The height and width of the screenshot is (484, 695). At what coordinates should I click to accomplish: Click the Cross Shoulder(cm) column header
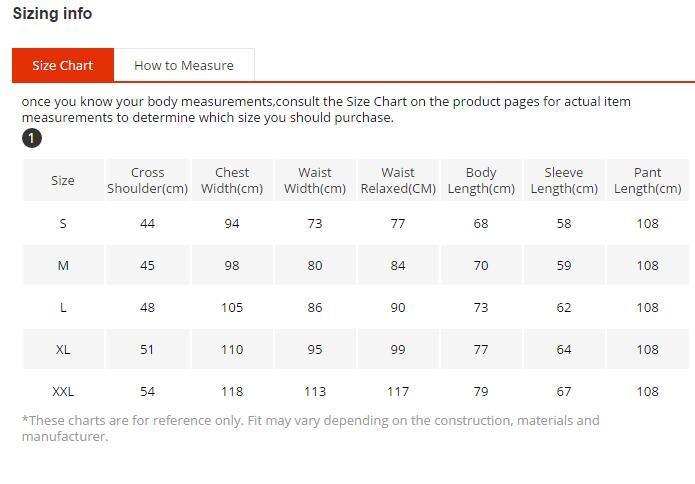pyautogui.click(x=147, y=180)
